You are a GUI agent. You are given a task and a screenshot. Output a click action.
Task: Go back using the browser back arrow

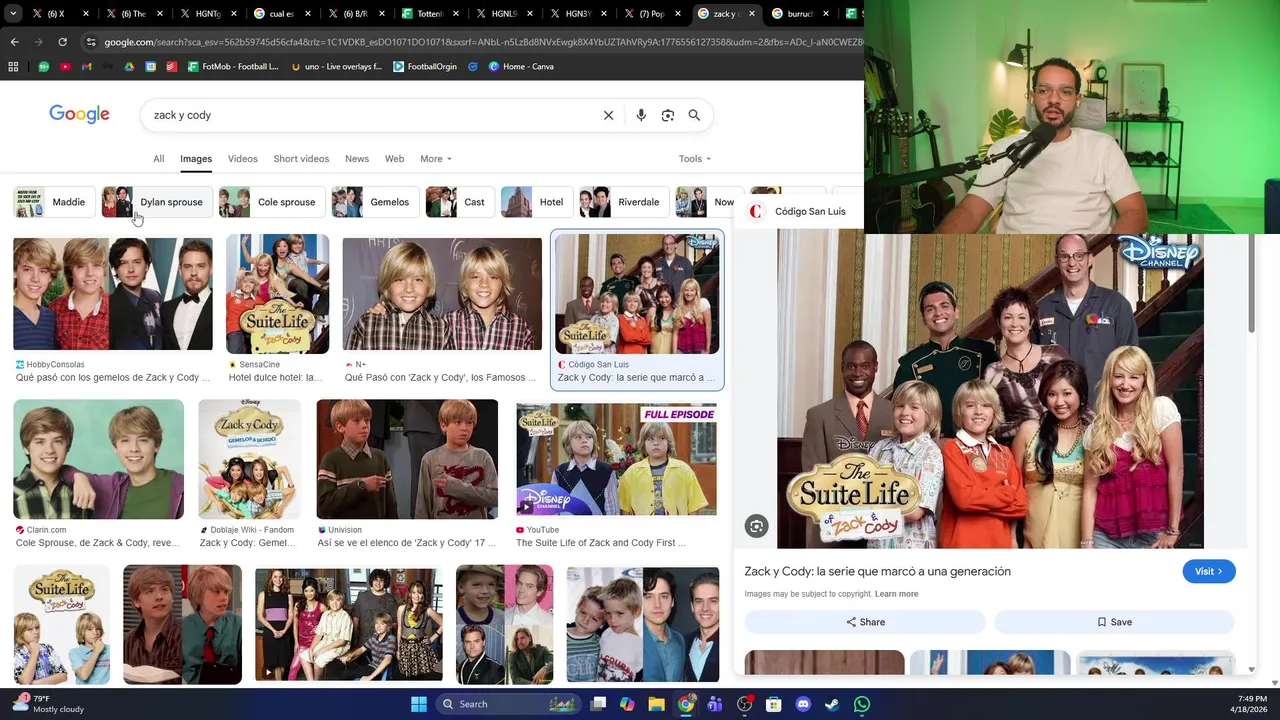click(x=14, y=42)
